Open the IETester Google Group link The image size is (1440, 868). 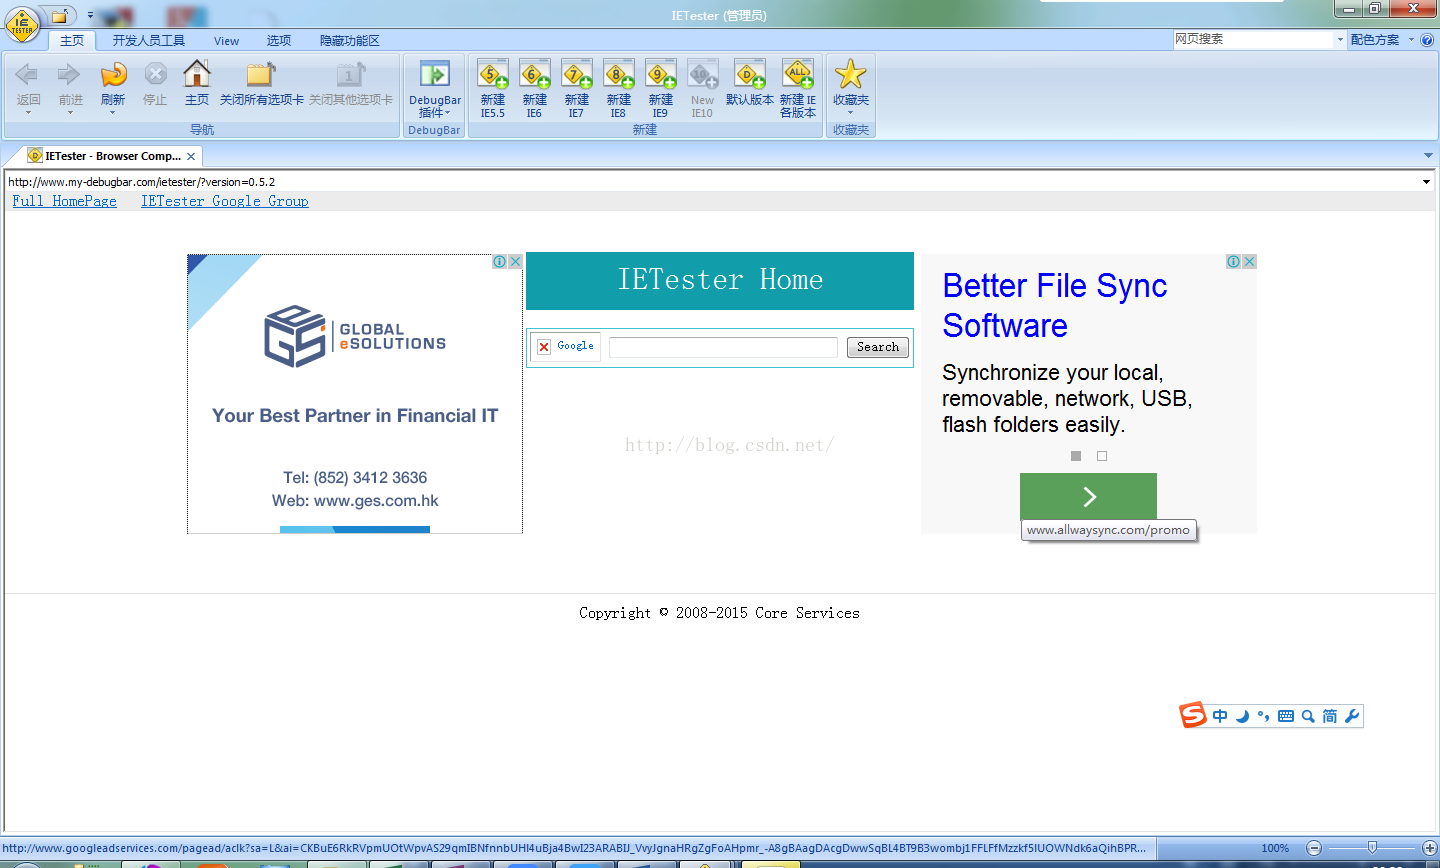coord(224,201)
